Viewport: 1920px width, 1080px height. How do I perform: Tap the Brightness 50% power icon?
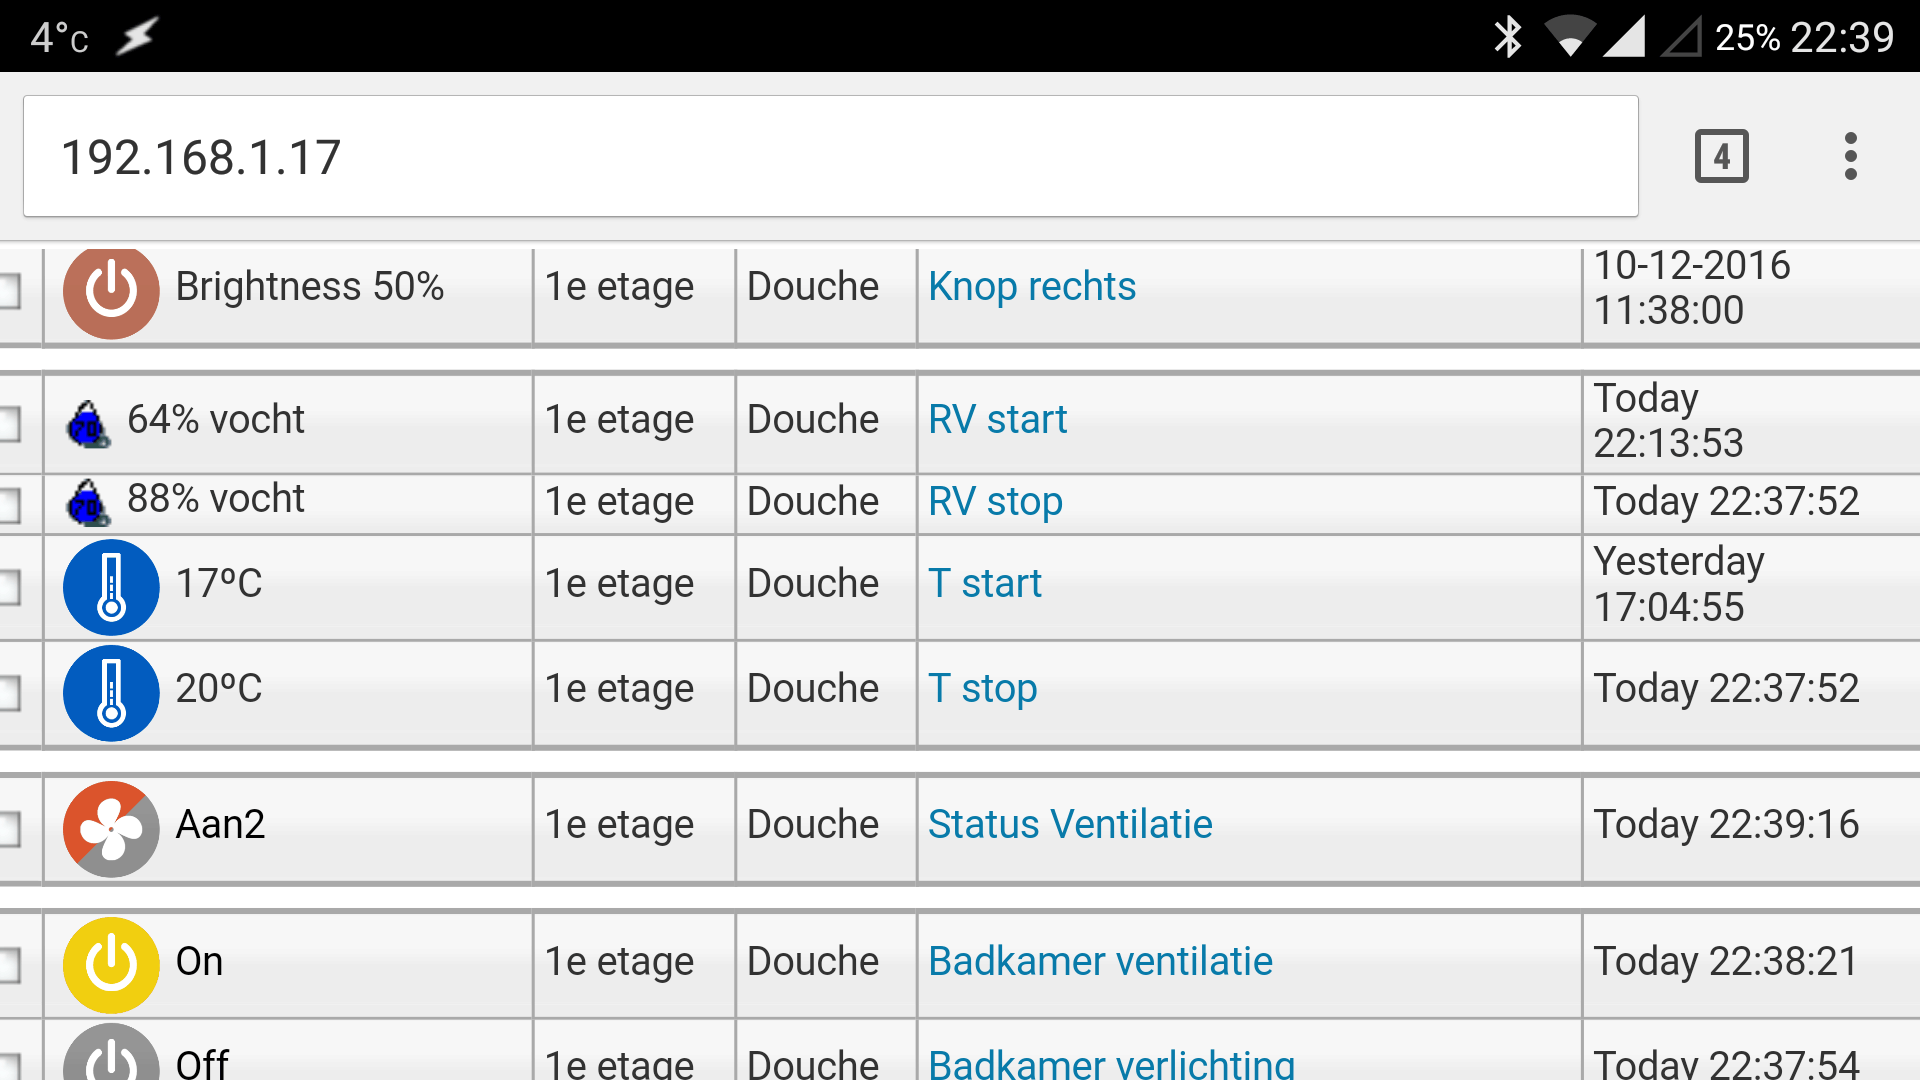point(111,291)
